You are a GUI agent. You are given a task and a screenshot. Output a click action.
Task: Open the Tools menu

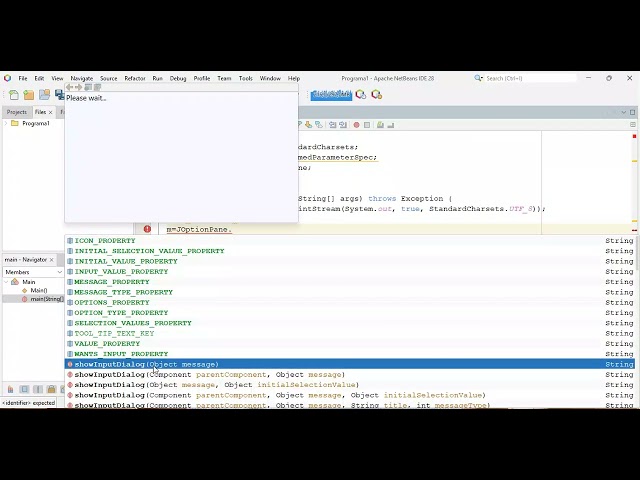click(x=246, y=78)
